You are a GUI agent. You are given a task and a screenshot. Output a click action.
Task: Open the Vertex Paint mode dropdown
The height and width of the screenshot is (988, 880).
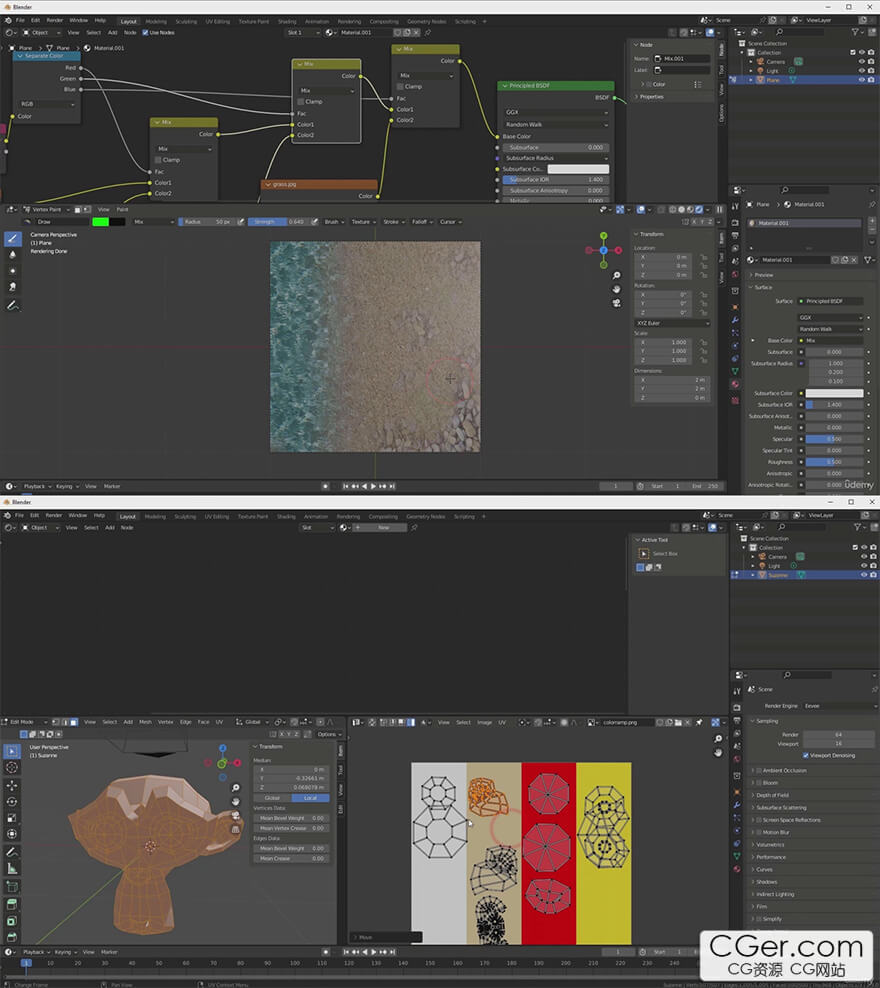(45, 209)
